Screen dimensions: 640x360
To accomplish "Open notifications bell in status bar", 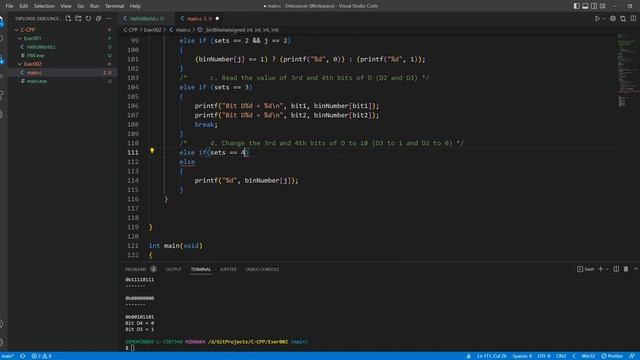I will (x=632, y=356).
